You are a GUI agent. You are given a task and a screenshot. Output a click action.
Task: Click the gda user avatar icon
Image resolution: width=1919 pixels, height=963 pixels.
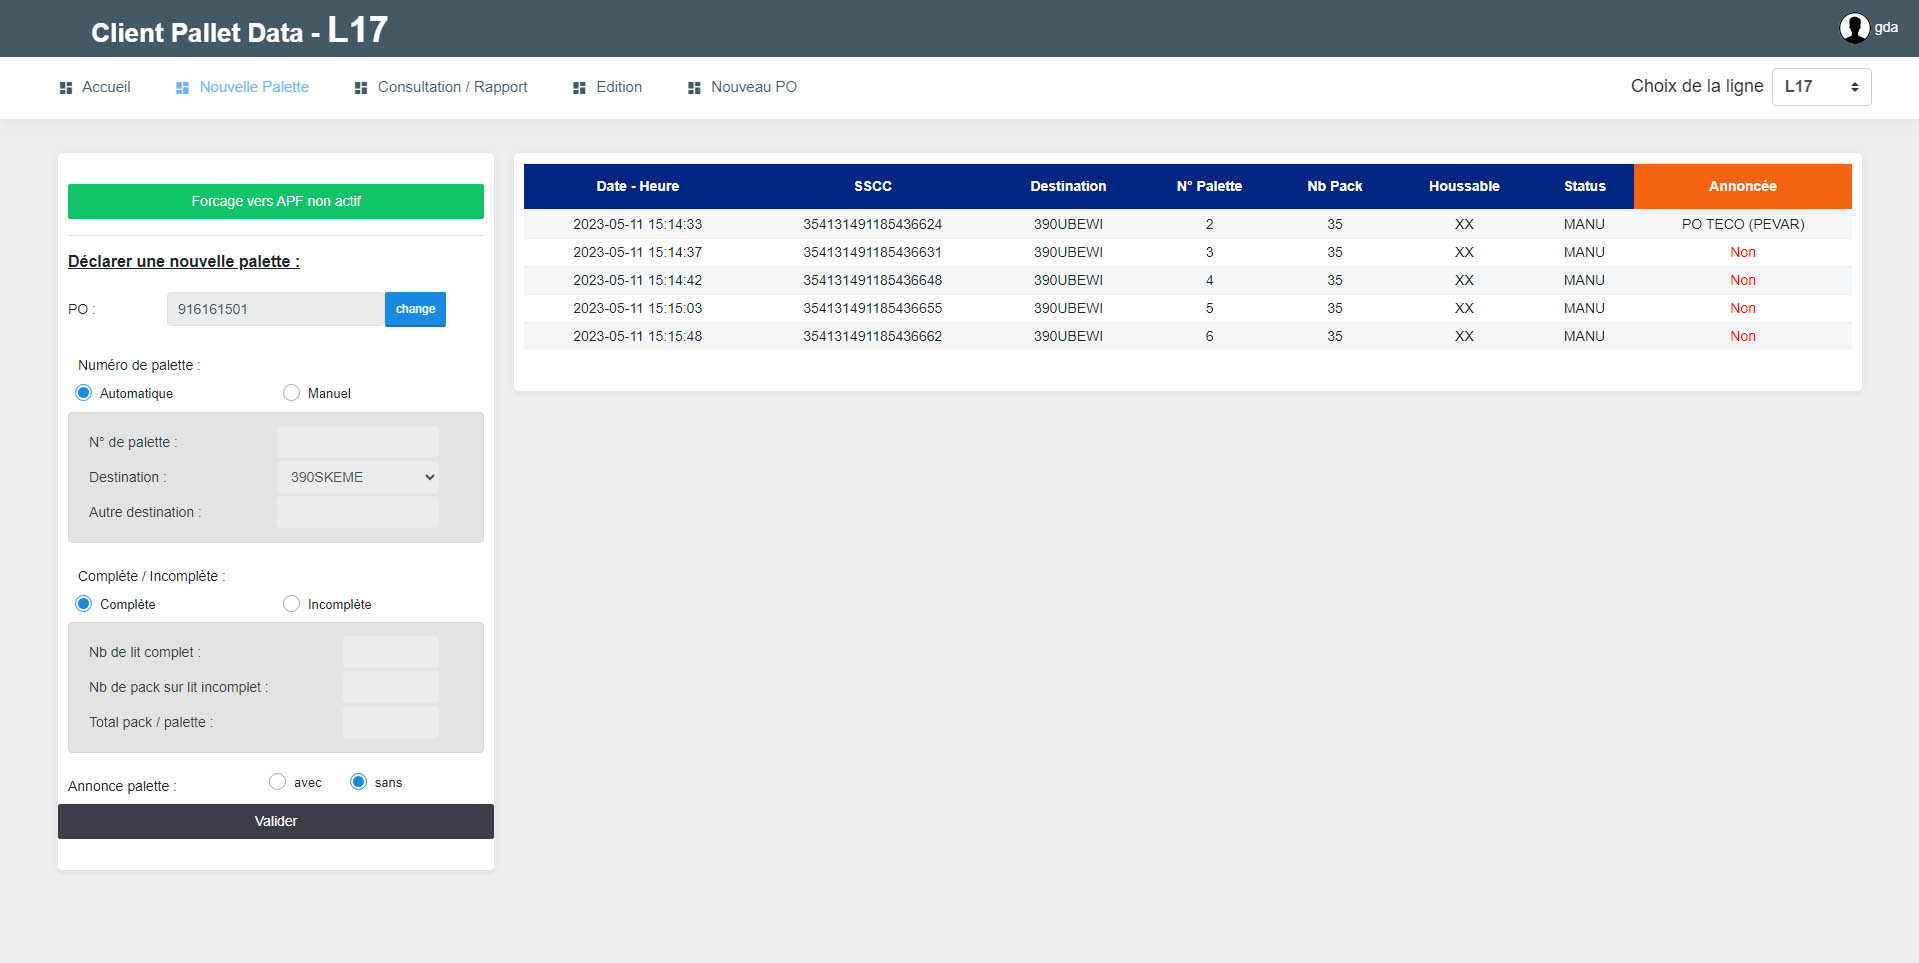point(1854,28)
